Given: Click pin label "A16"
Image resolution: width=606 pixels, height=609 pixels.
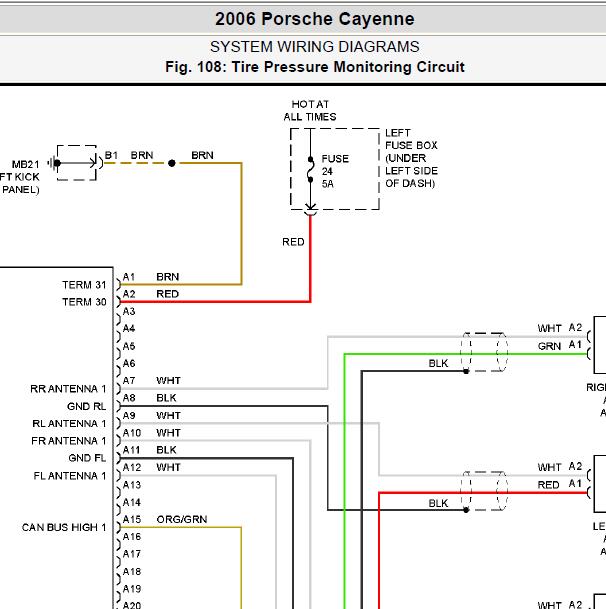Looking at the screenshot, I should [132, 537].
